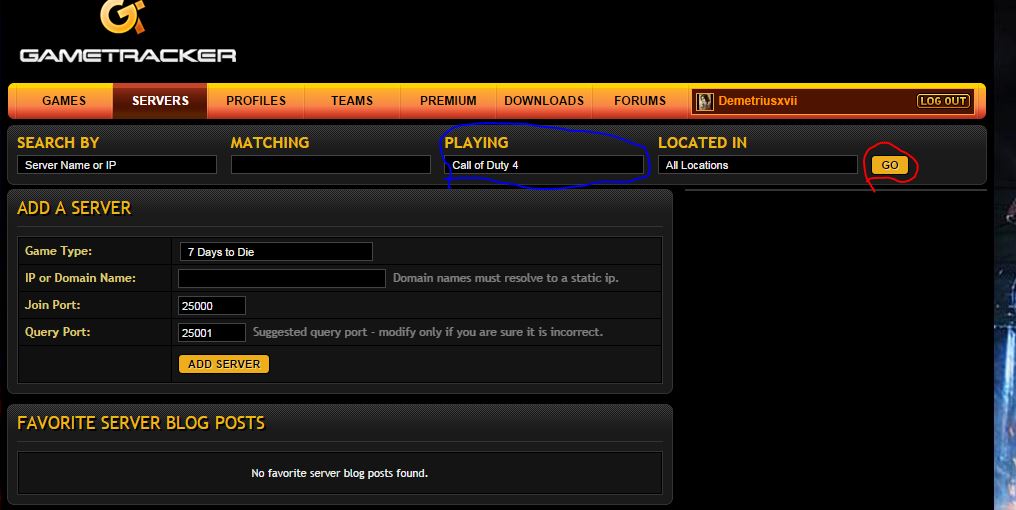Click 'No favorite server blog posts found.' text

[x=340, y=473]
